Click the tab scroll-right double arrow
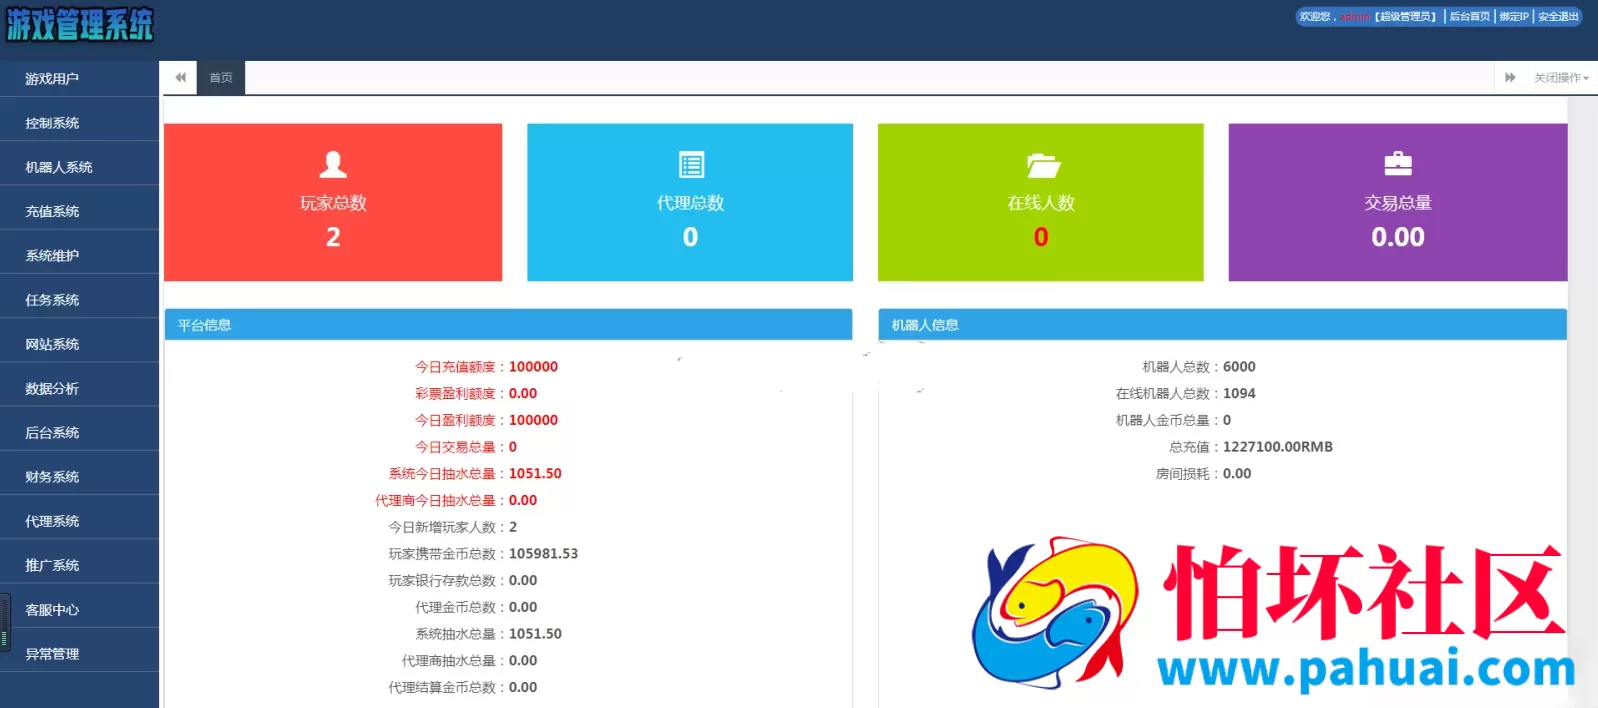 pos(1510,77)
